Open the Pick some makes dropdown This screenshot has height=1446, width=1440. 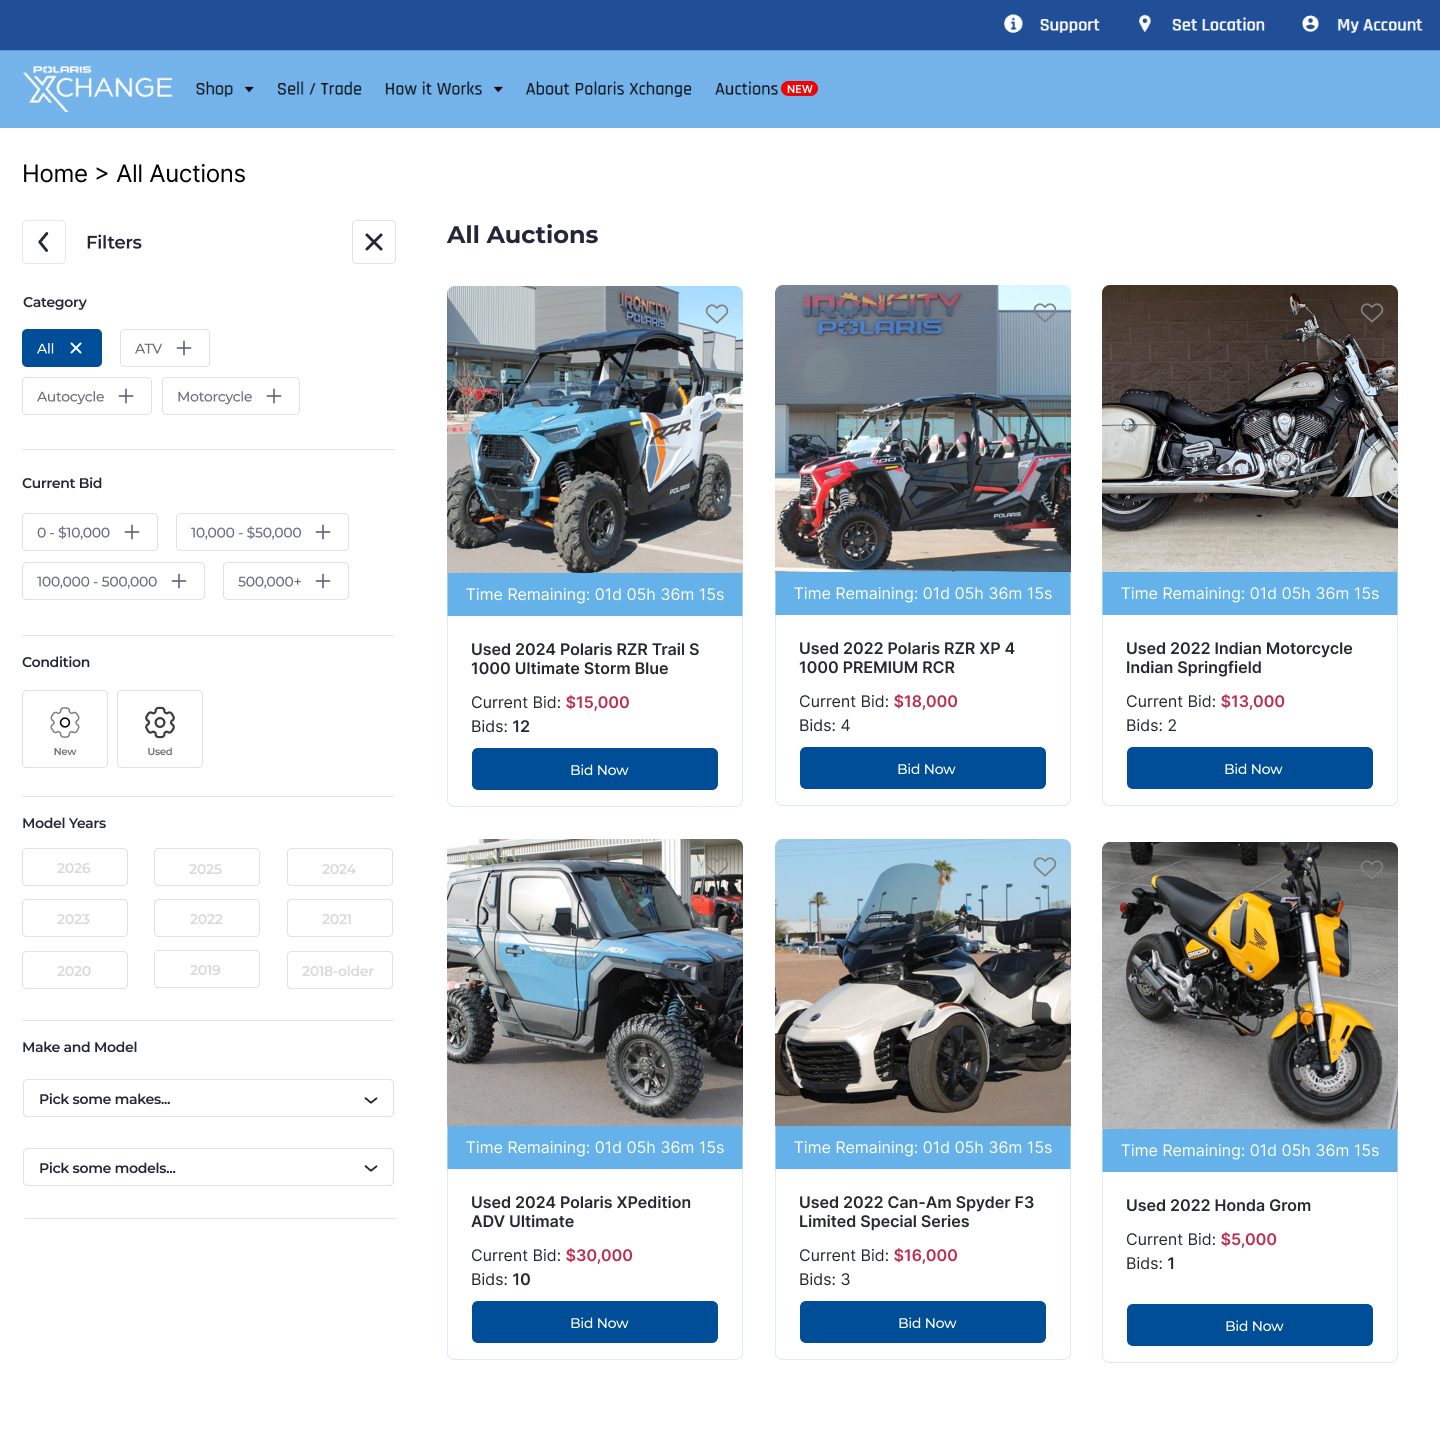[x=208, y=1098]
